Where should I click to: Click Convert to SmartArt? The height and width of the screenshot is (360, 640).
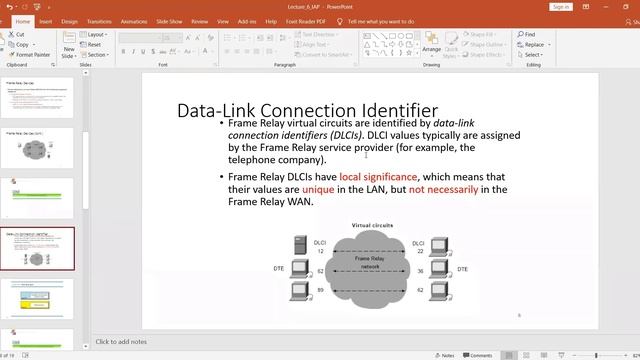click(323, 54)
